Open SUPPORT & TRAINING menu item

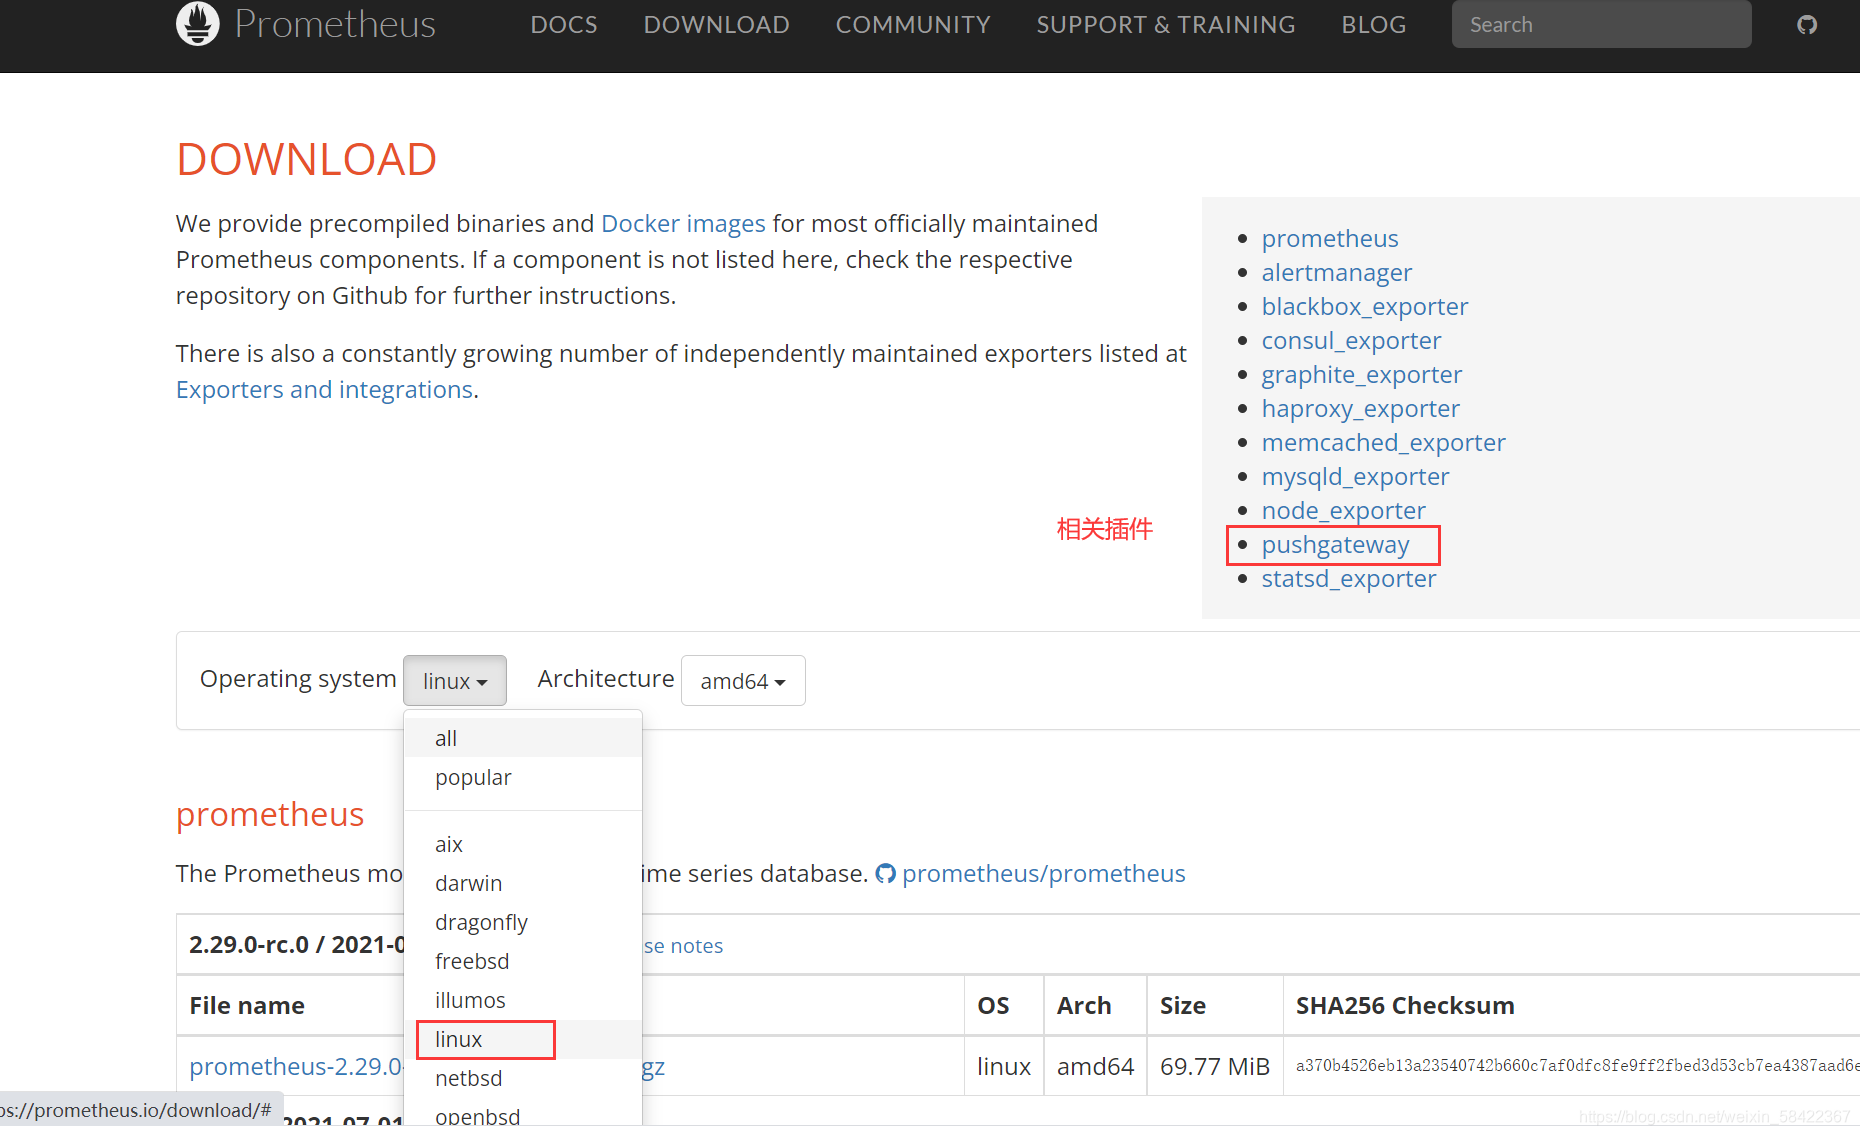coord(1166,25)
